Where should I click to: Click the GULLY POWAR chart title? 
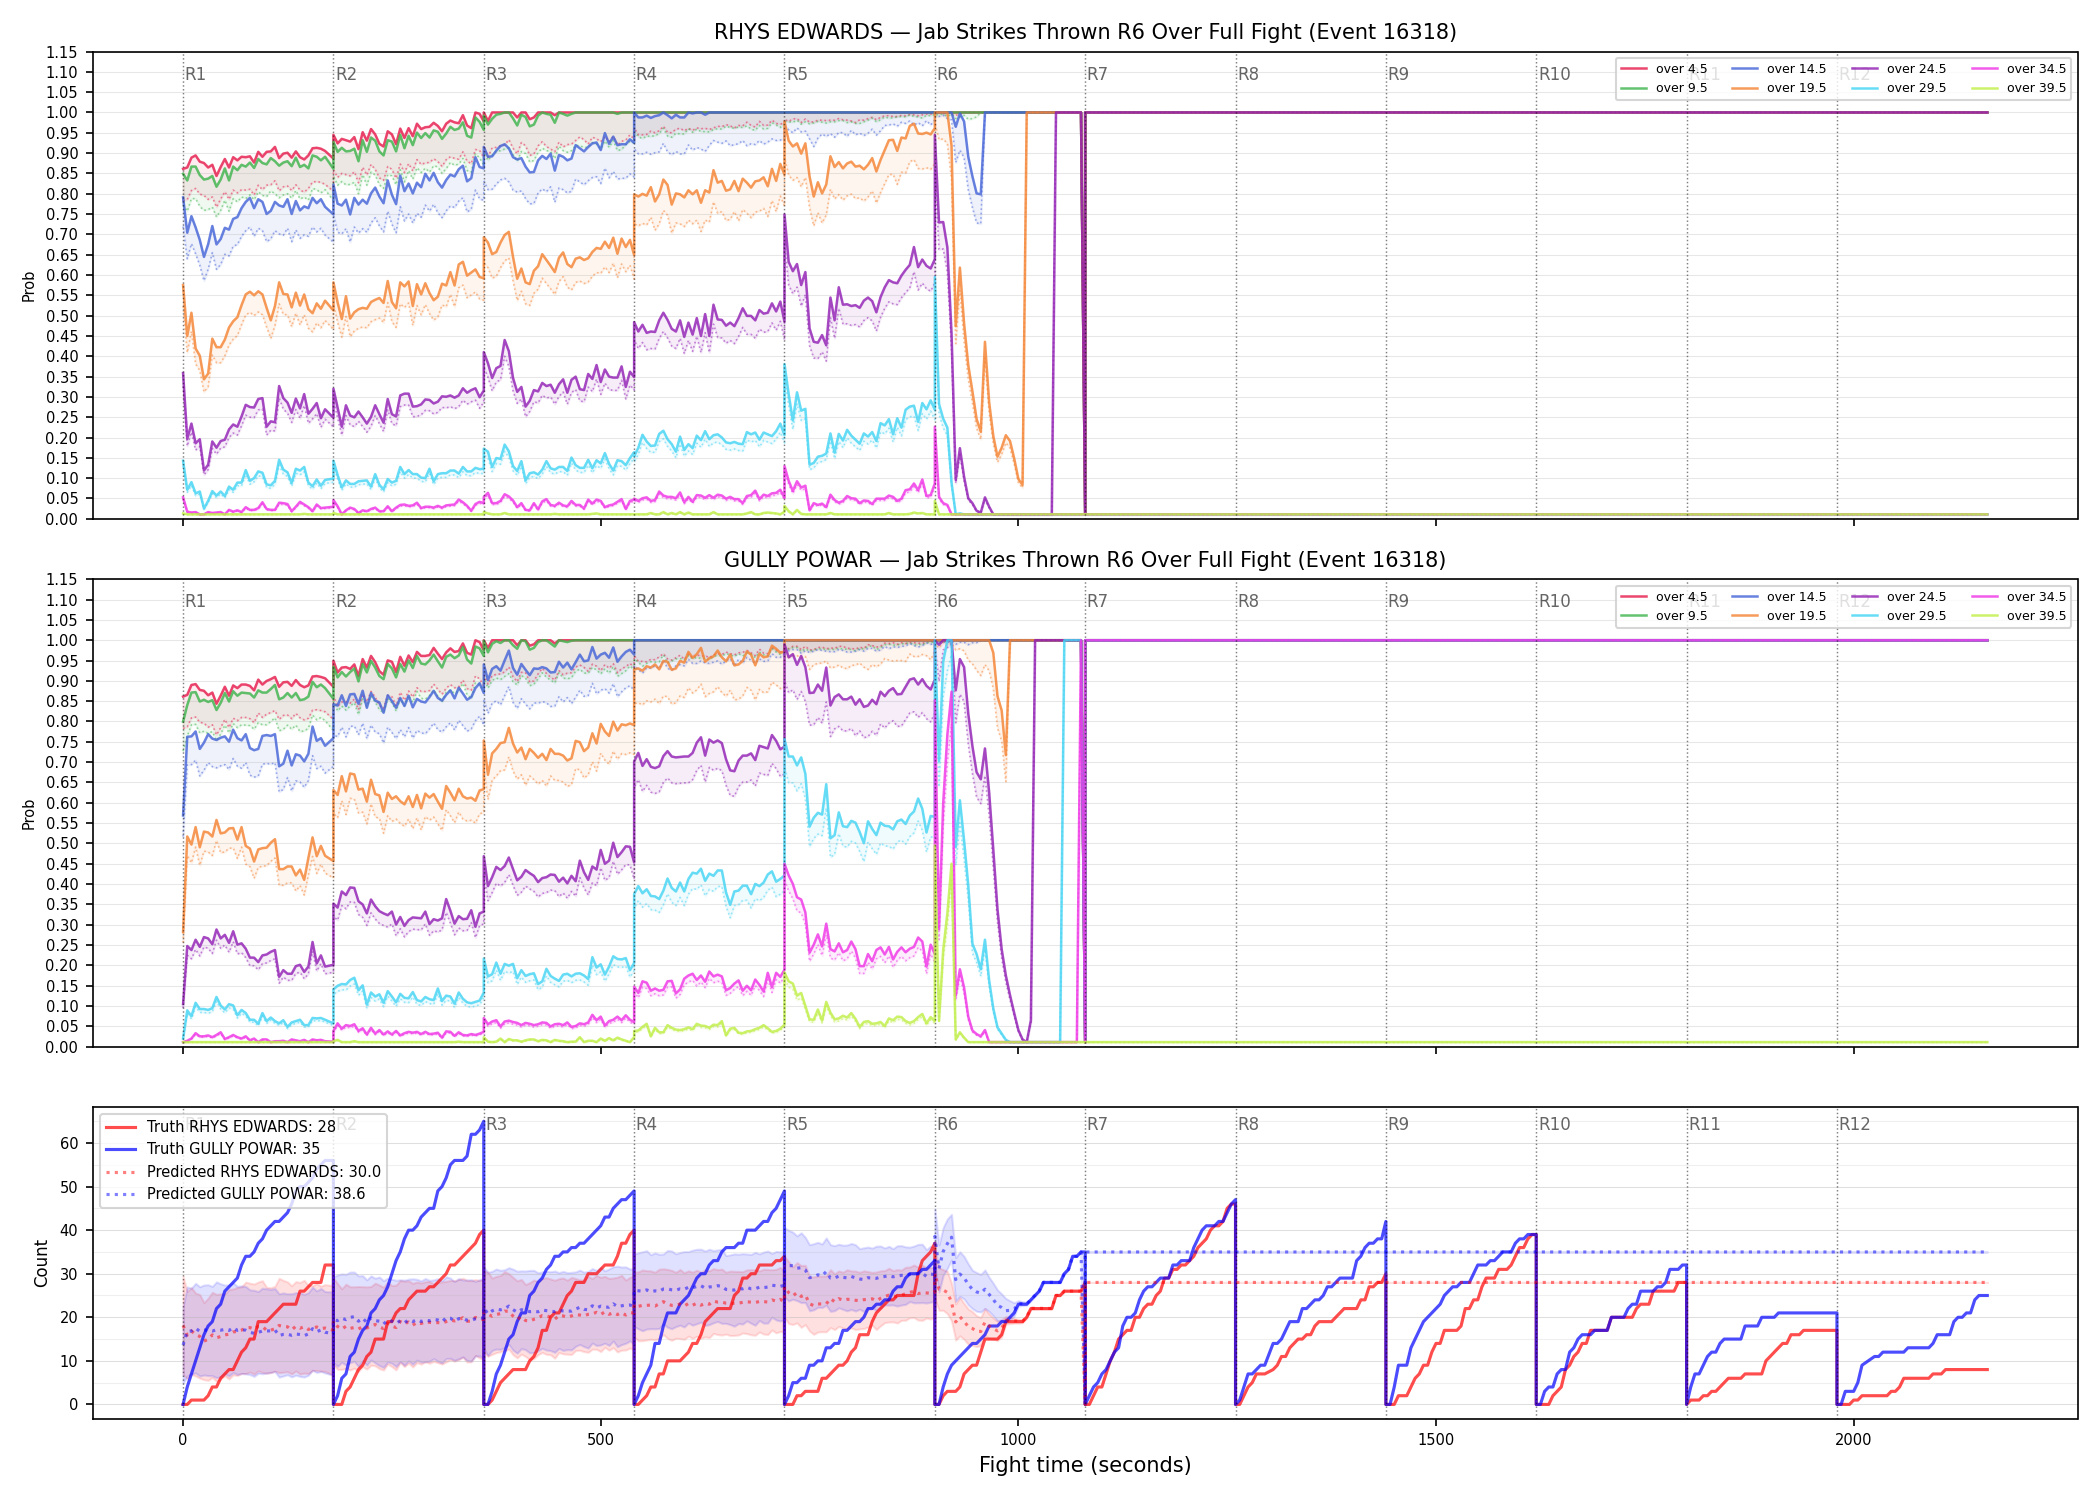point(1085,560)
